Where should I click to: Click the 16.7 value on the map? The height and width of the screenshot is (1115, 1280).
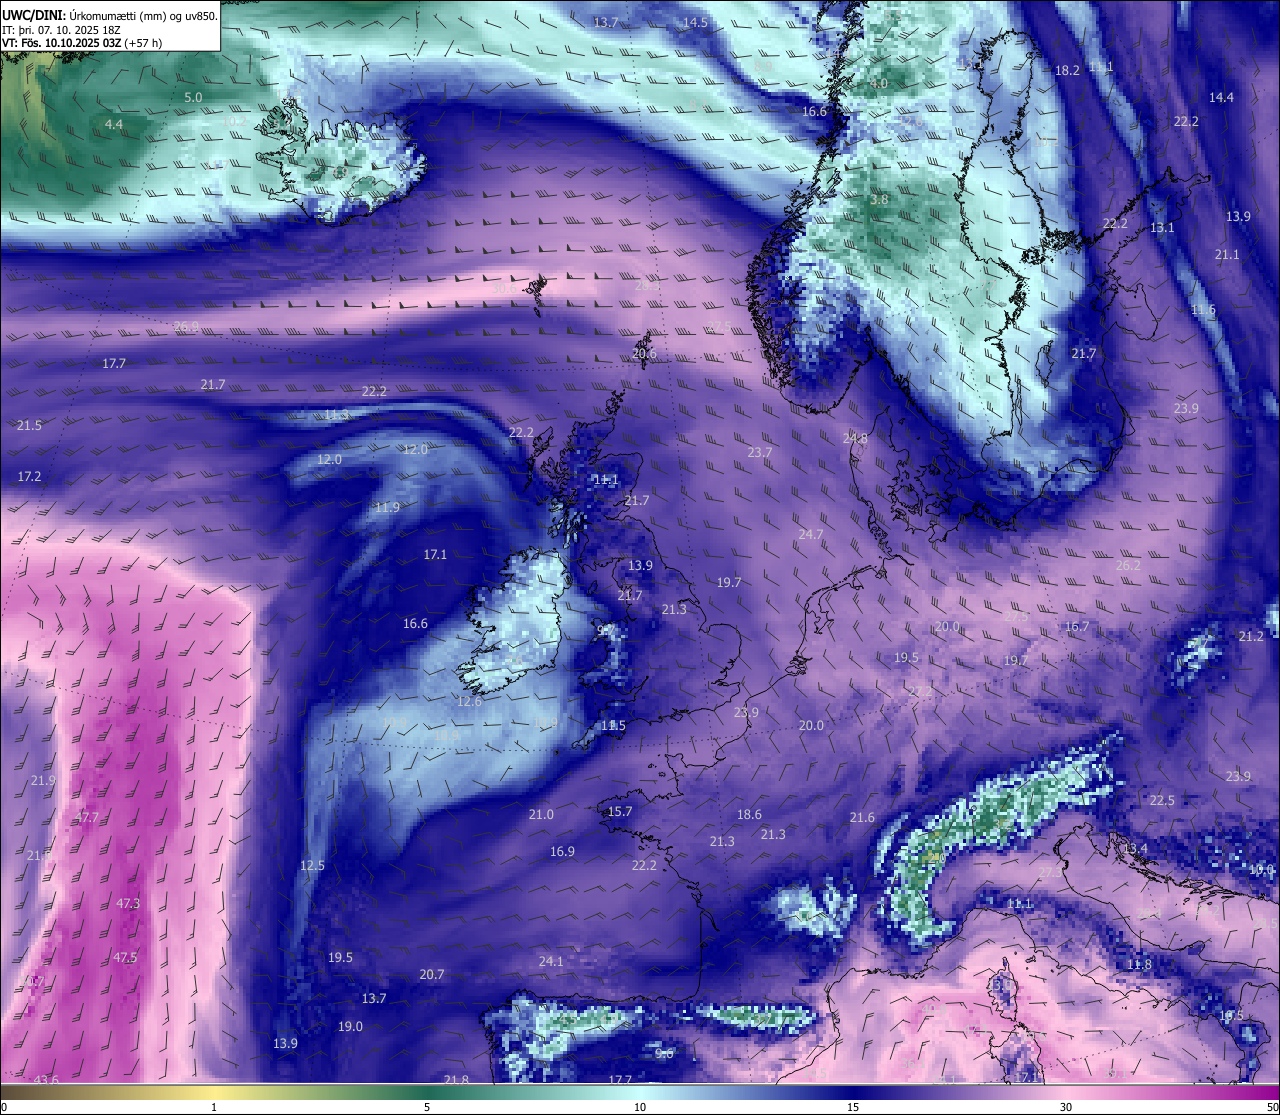pos(1076,626)
